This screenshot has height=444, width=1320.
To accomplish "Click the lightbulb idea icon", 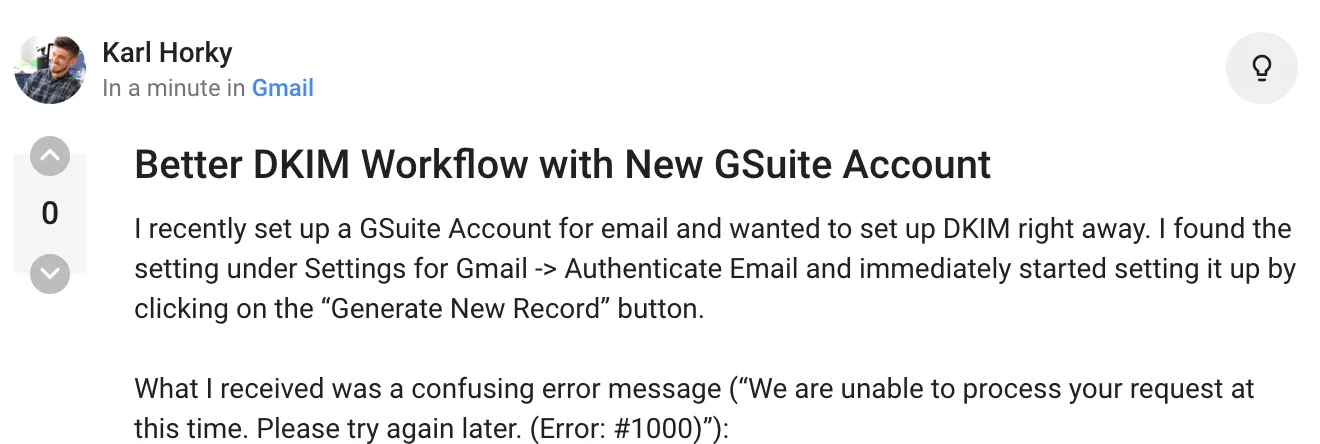I will (x=1261, y=68).
